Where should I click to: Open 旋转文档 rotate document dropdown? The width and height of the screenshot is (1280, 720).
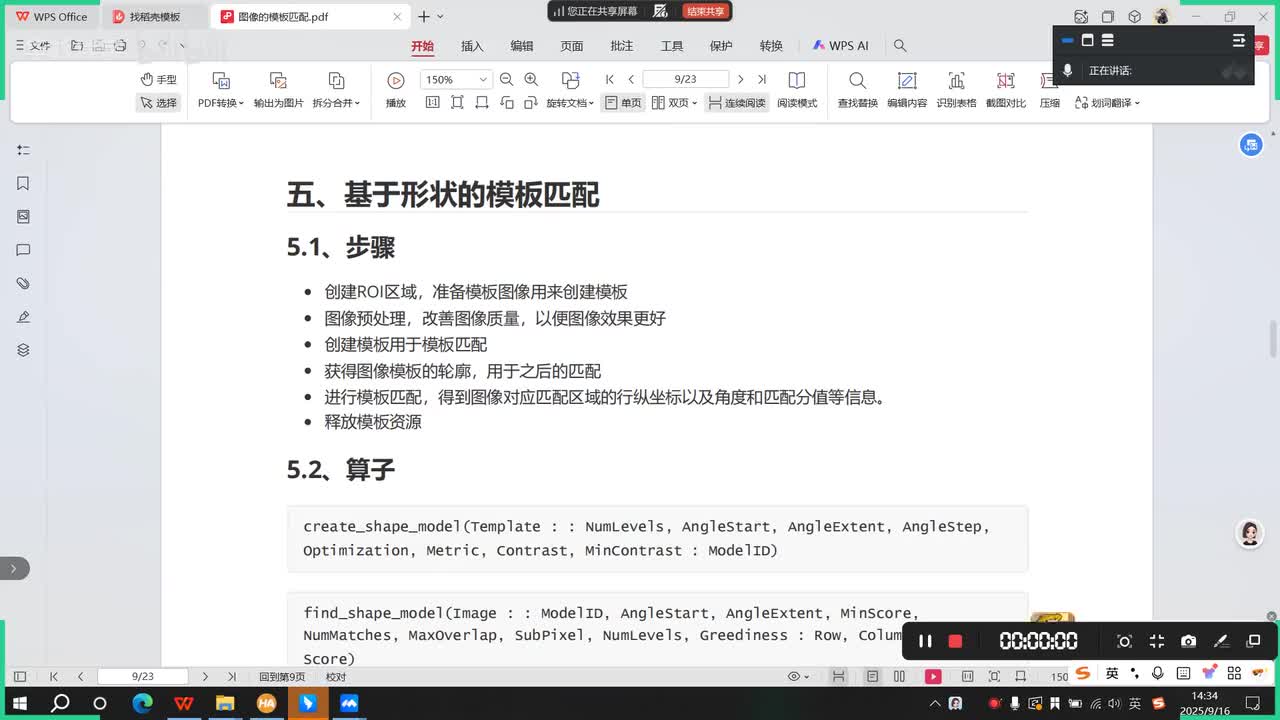point(570,103)
